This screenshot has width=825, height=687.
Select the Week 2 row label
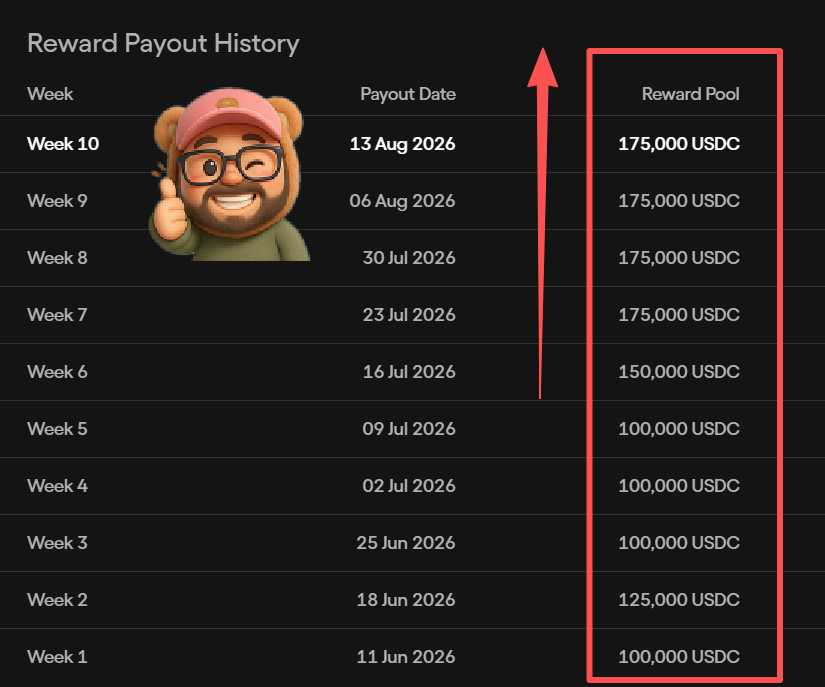point(57,600)
